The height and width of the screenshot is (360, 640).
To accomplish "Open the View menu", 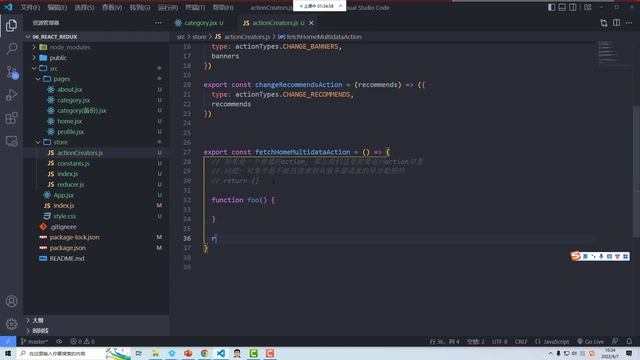I will 111,7.
